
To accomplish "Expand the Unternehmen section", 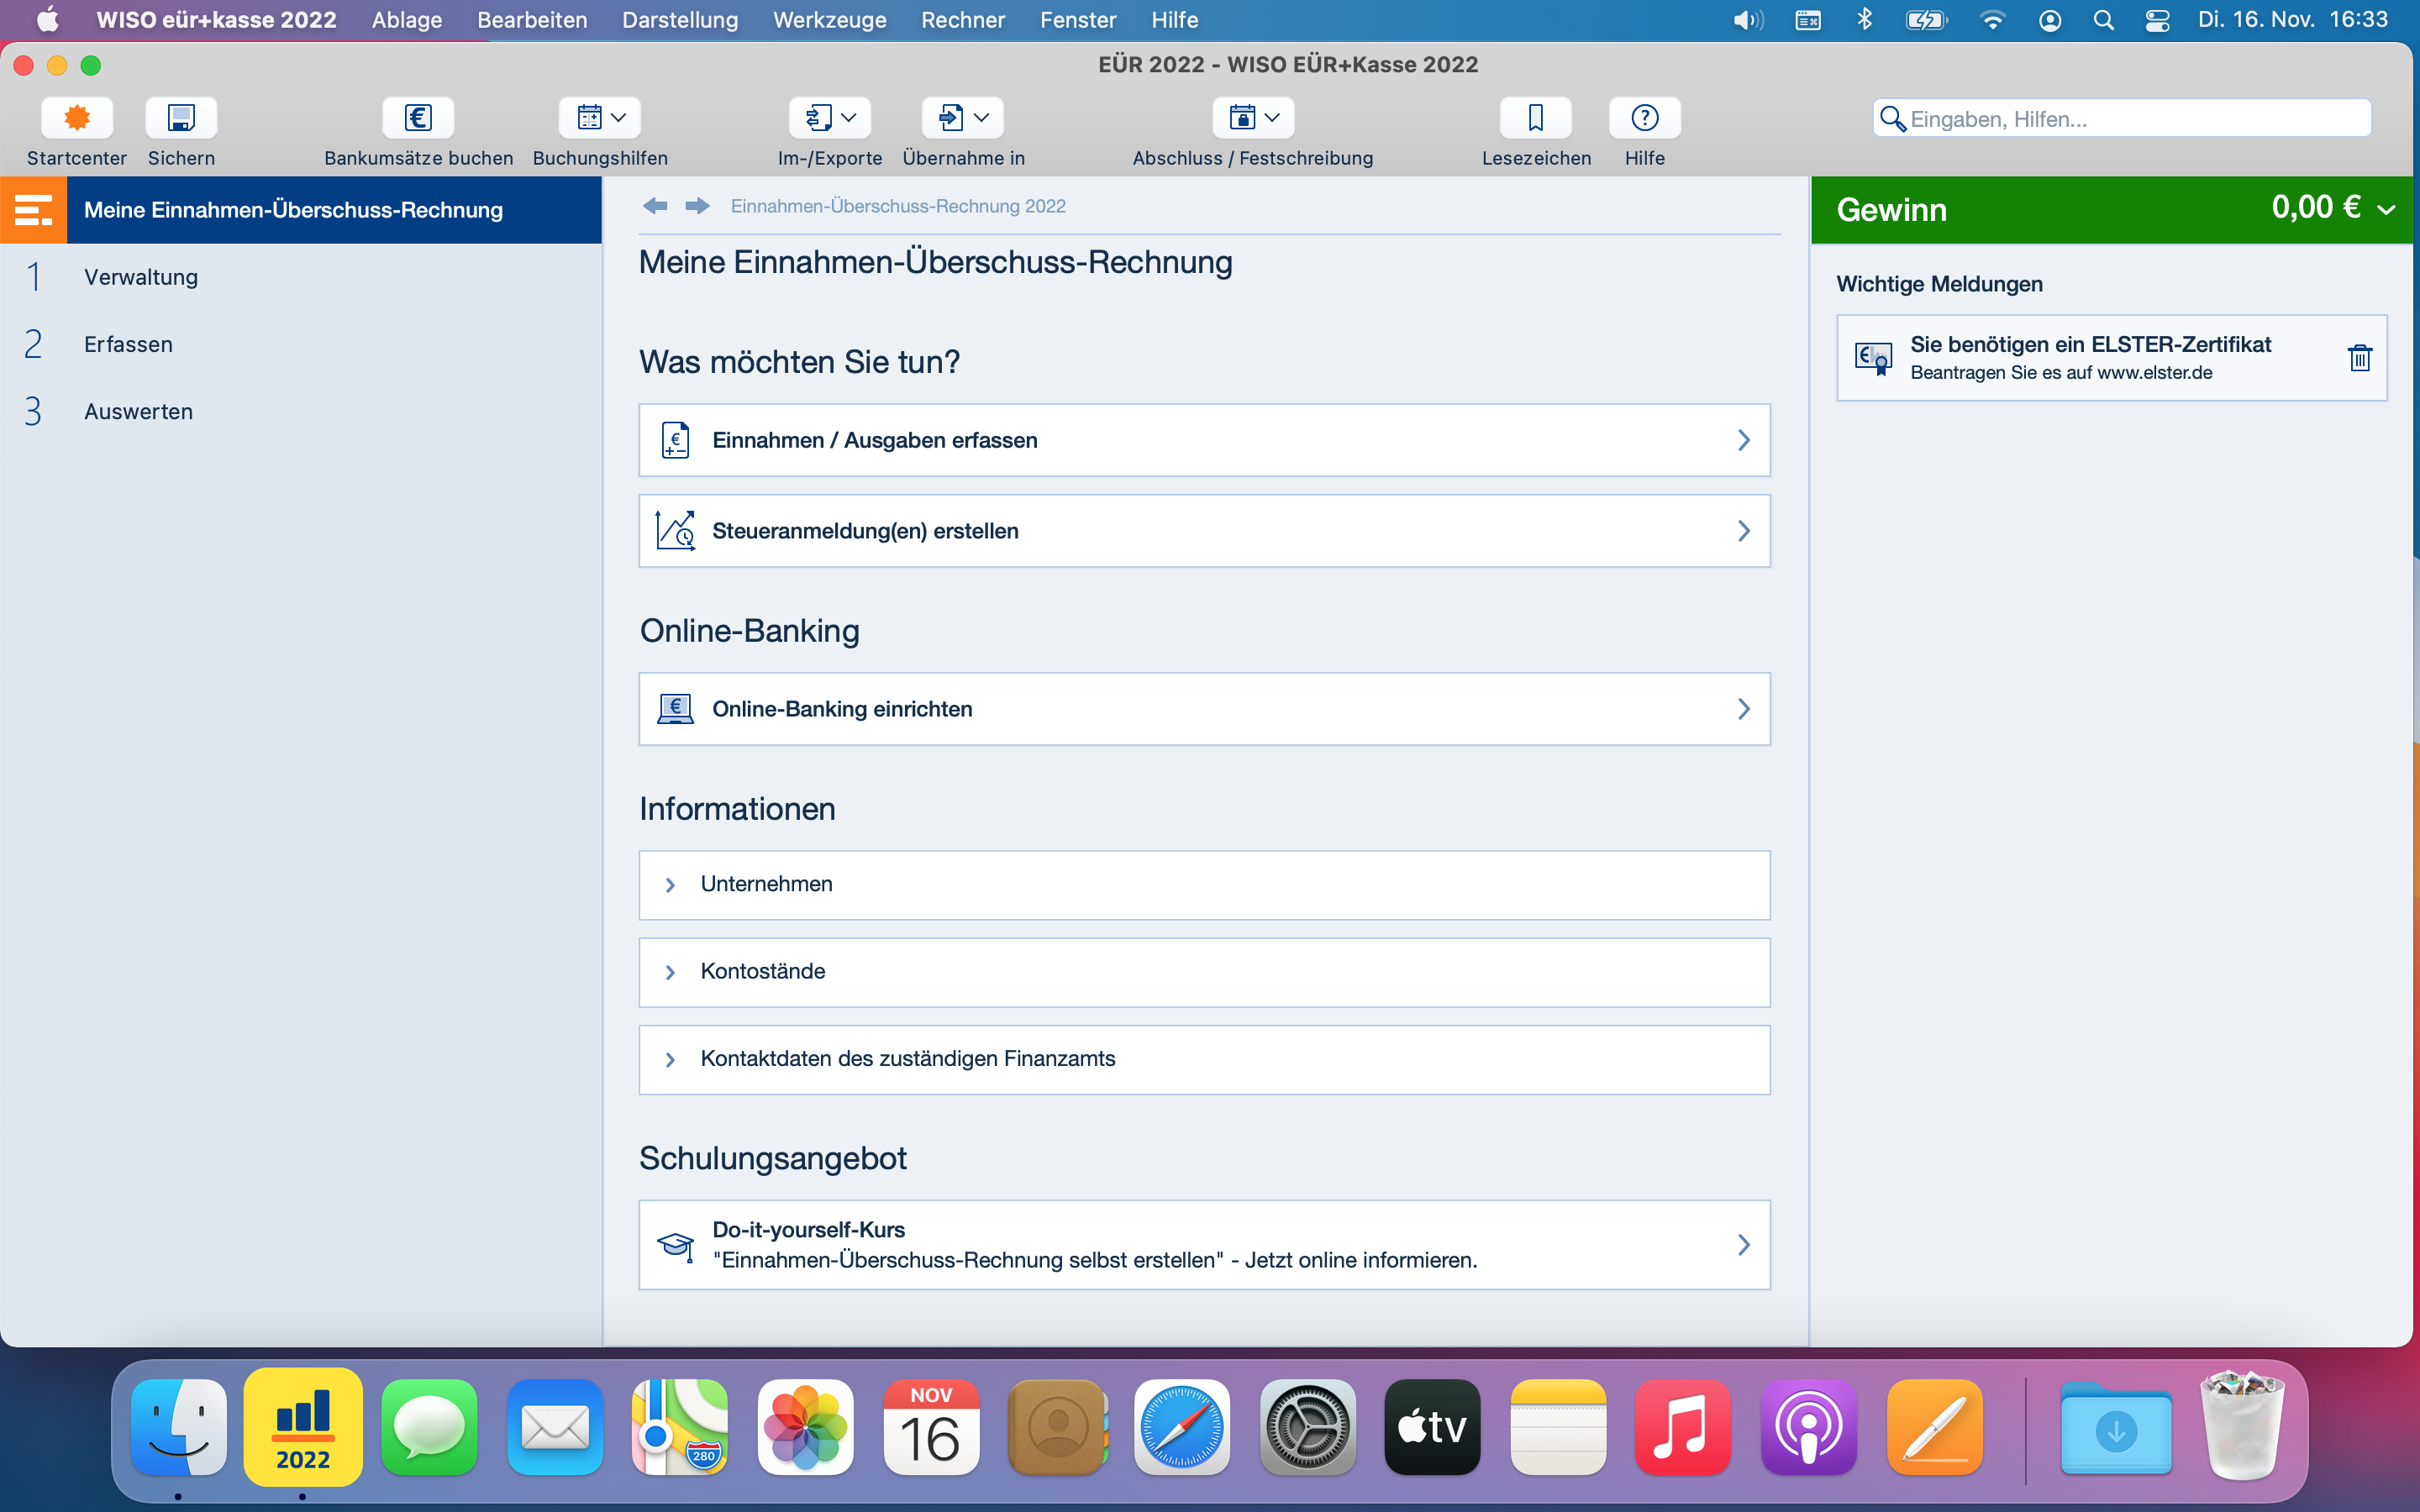I will pyautogui.click(x=1204, y=885).
